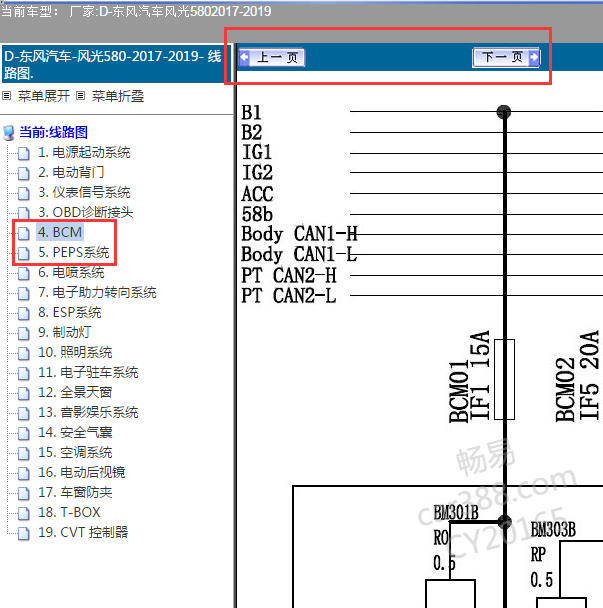Click the page icon next to 6. 电喷系统

(24, 273)
